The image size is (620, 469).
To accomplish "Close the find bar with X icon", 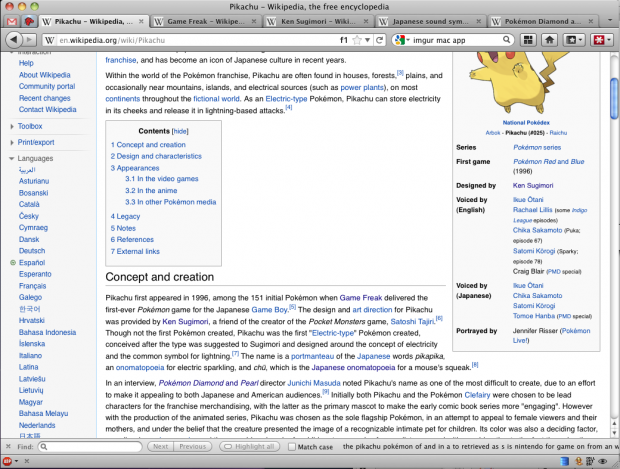I will (x=9, y=446).
